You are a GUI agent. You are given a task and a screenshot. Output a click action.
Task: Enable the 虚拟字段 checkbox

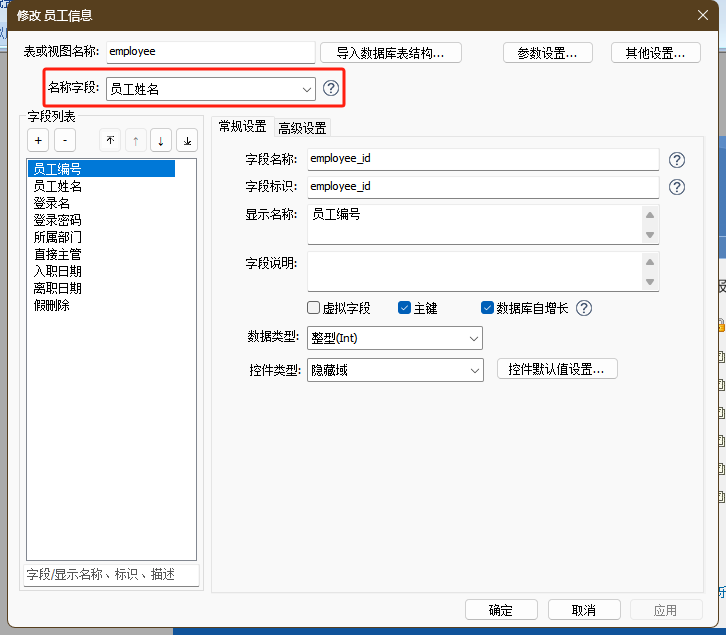[x=314, y=308]
